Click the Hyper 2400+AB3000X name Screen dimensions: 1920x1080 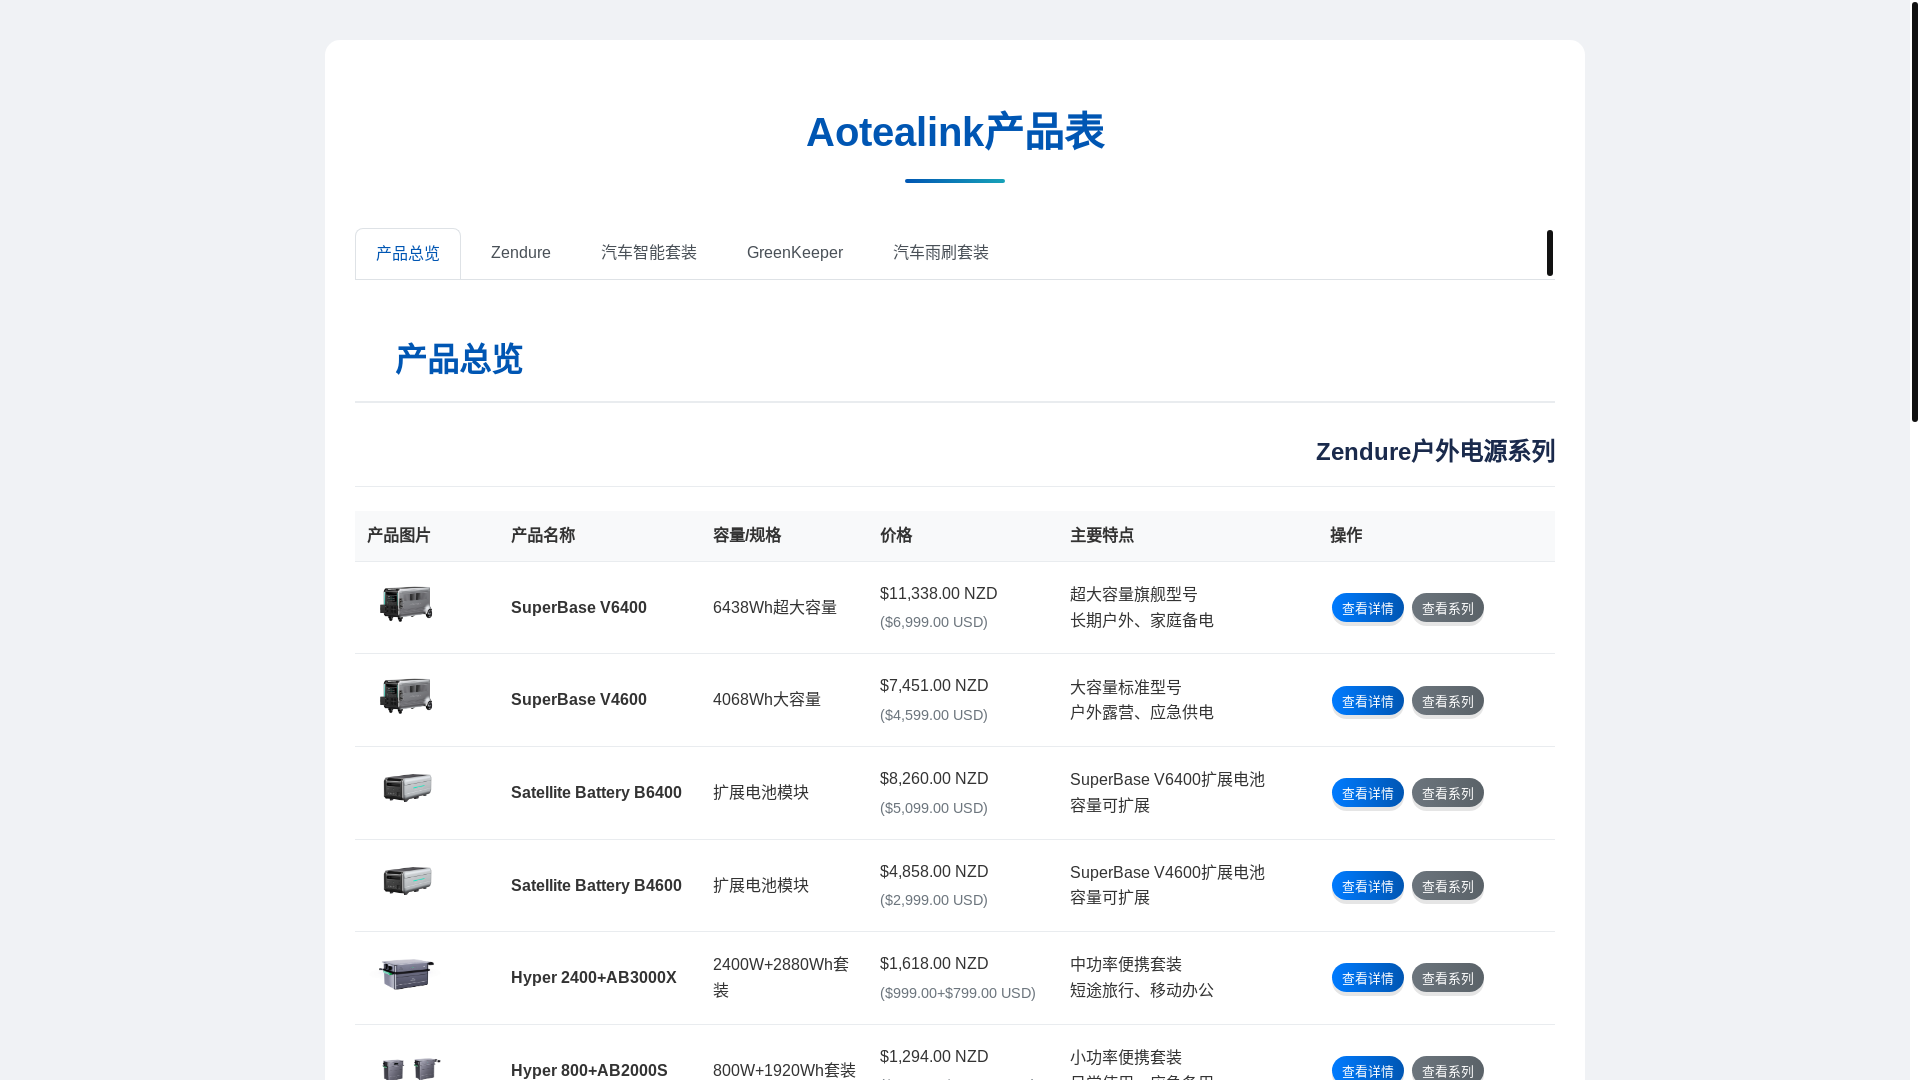(x=594, y=978)
